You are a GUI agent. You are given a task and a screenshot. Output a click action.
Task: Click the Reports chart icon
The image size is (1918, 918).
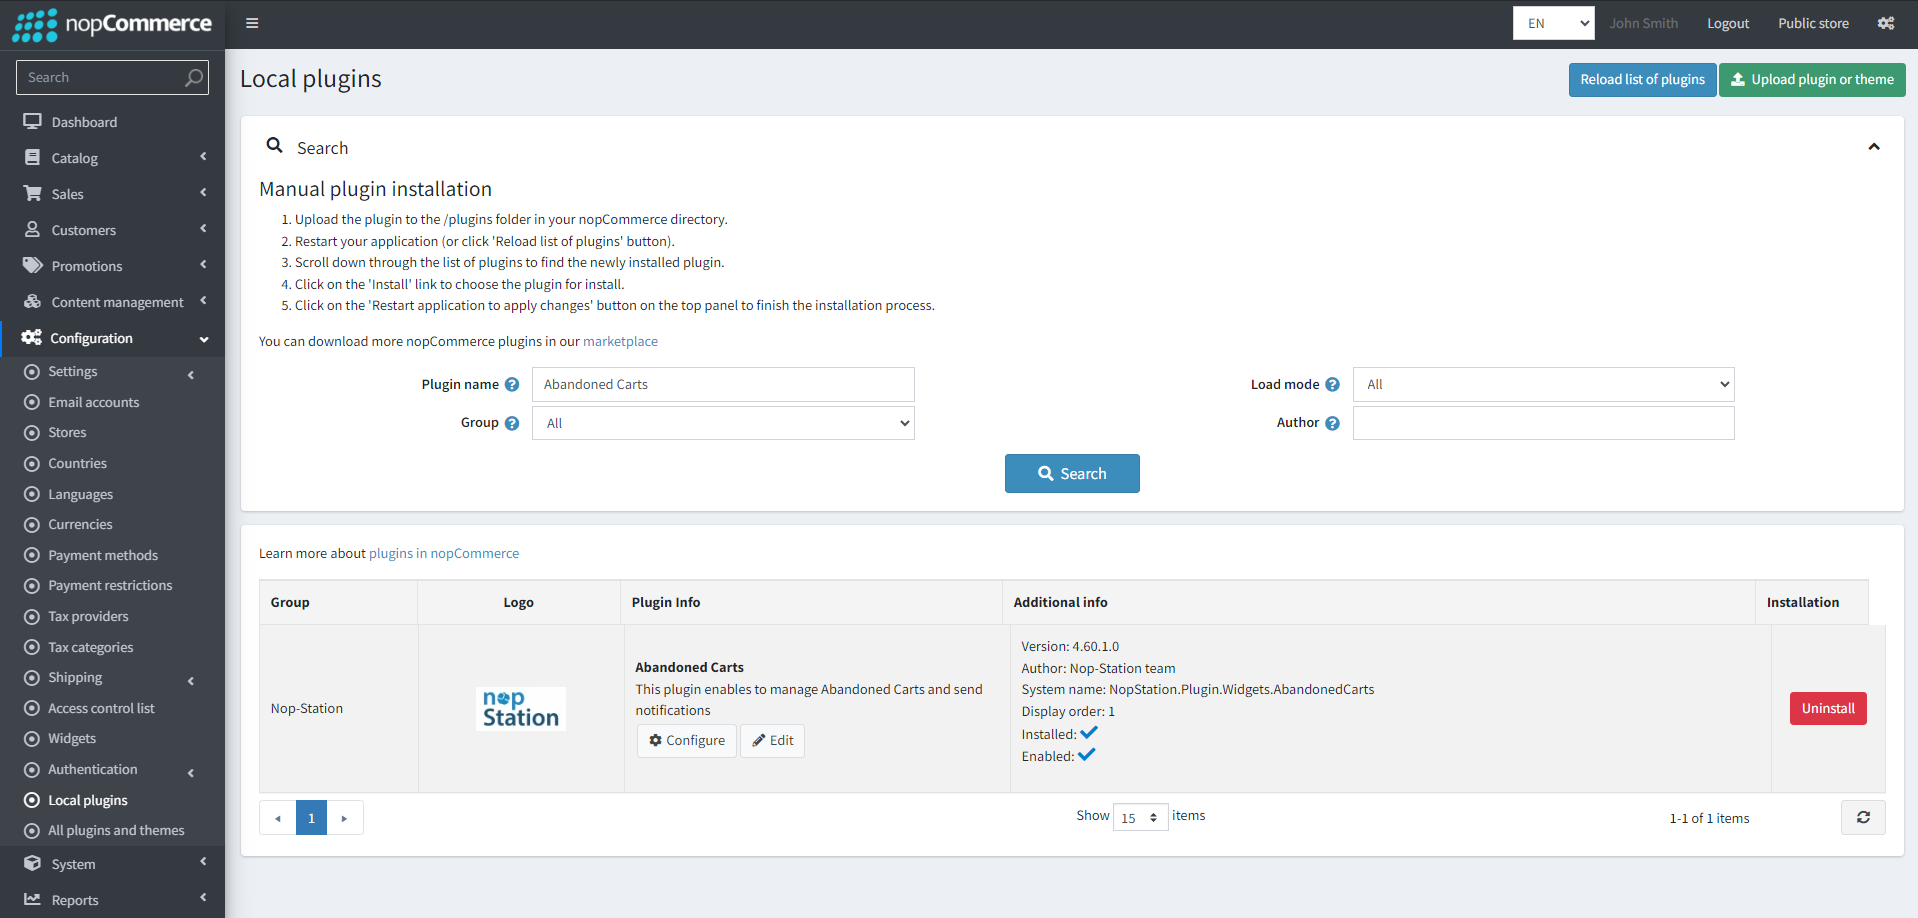pyautogui.click(x=33, y=900)
